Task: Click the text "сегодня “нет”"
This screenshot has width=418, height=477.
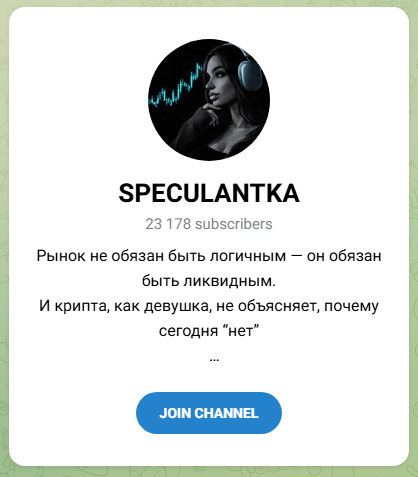Action: pos(209,331)
